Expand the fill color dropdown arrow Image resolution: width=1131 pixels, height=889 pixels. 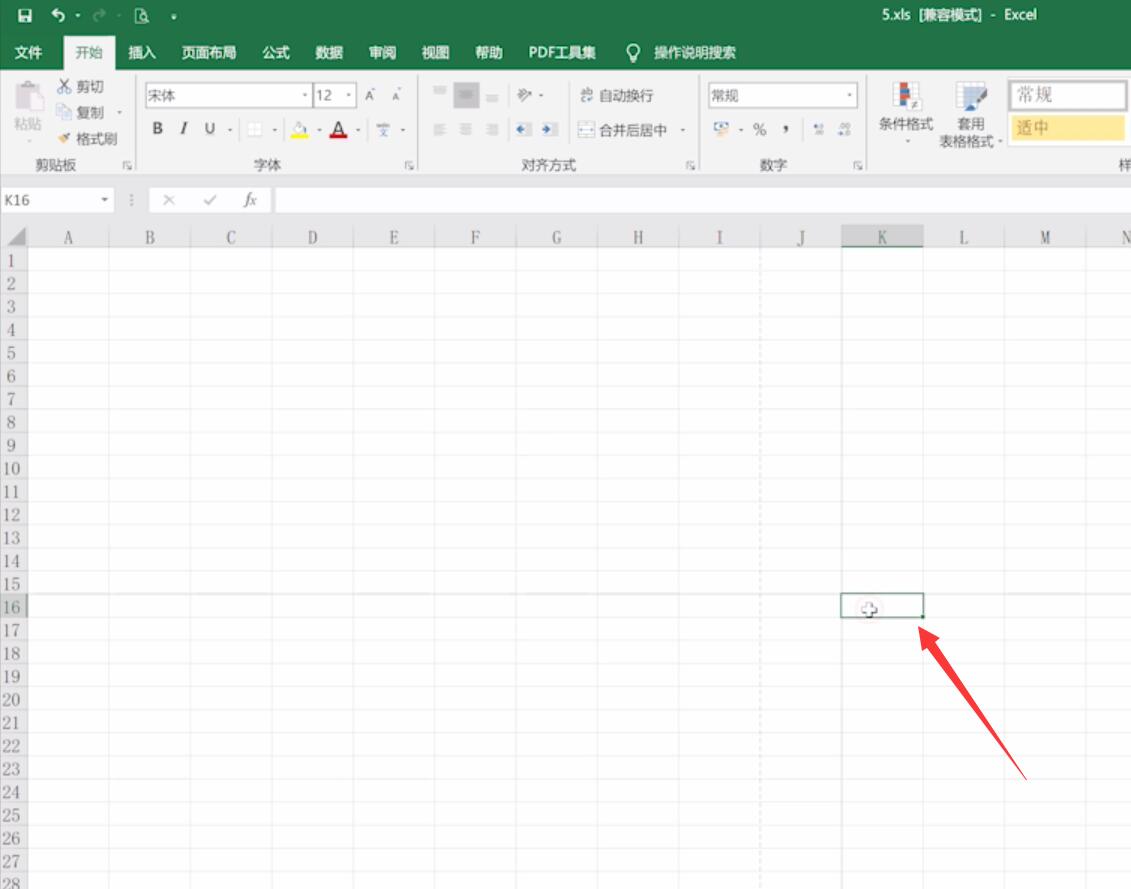click(x=320, y=130)
